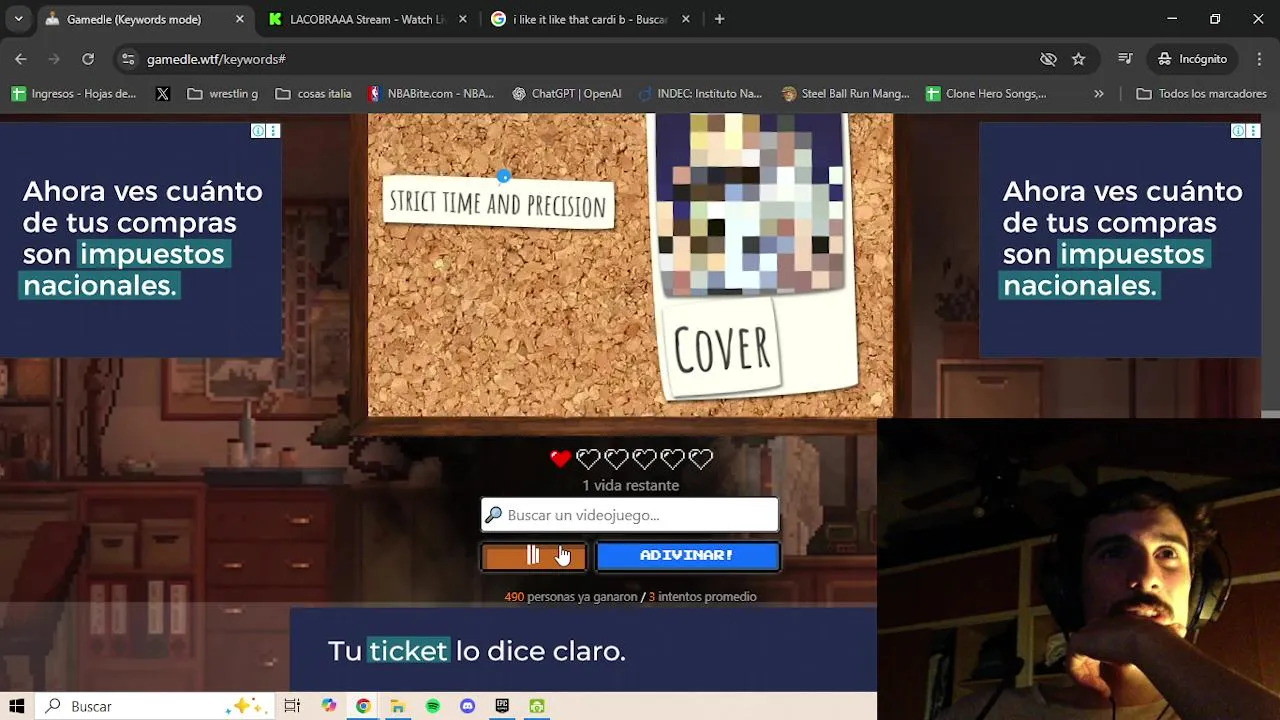This screenshot has height=720, width=1280.
Task: Click the left impuestos nacionales ad
Action: pyautogui.click(x=141, y=240)
